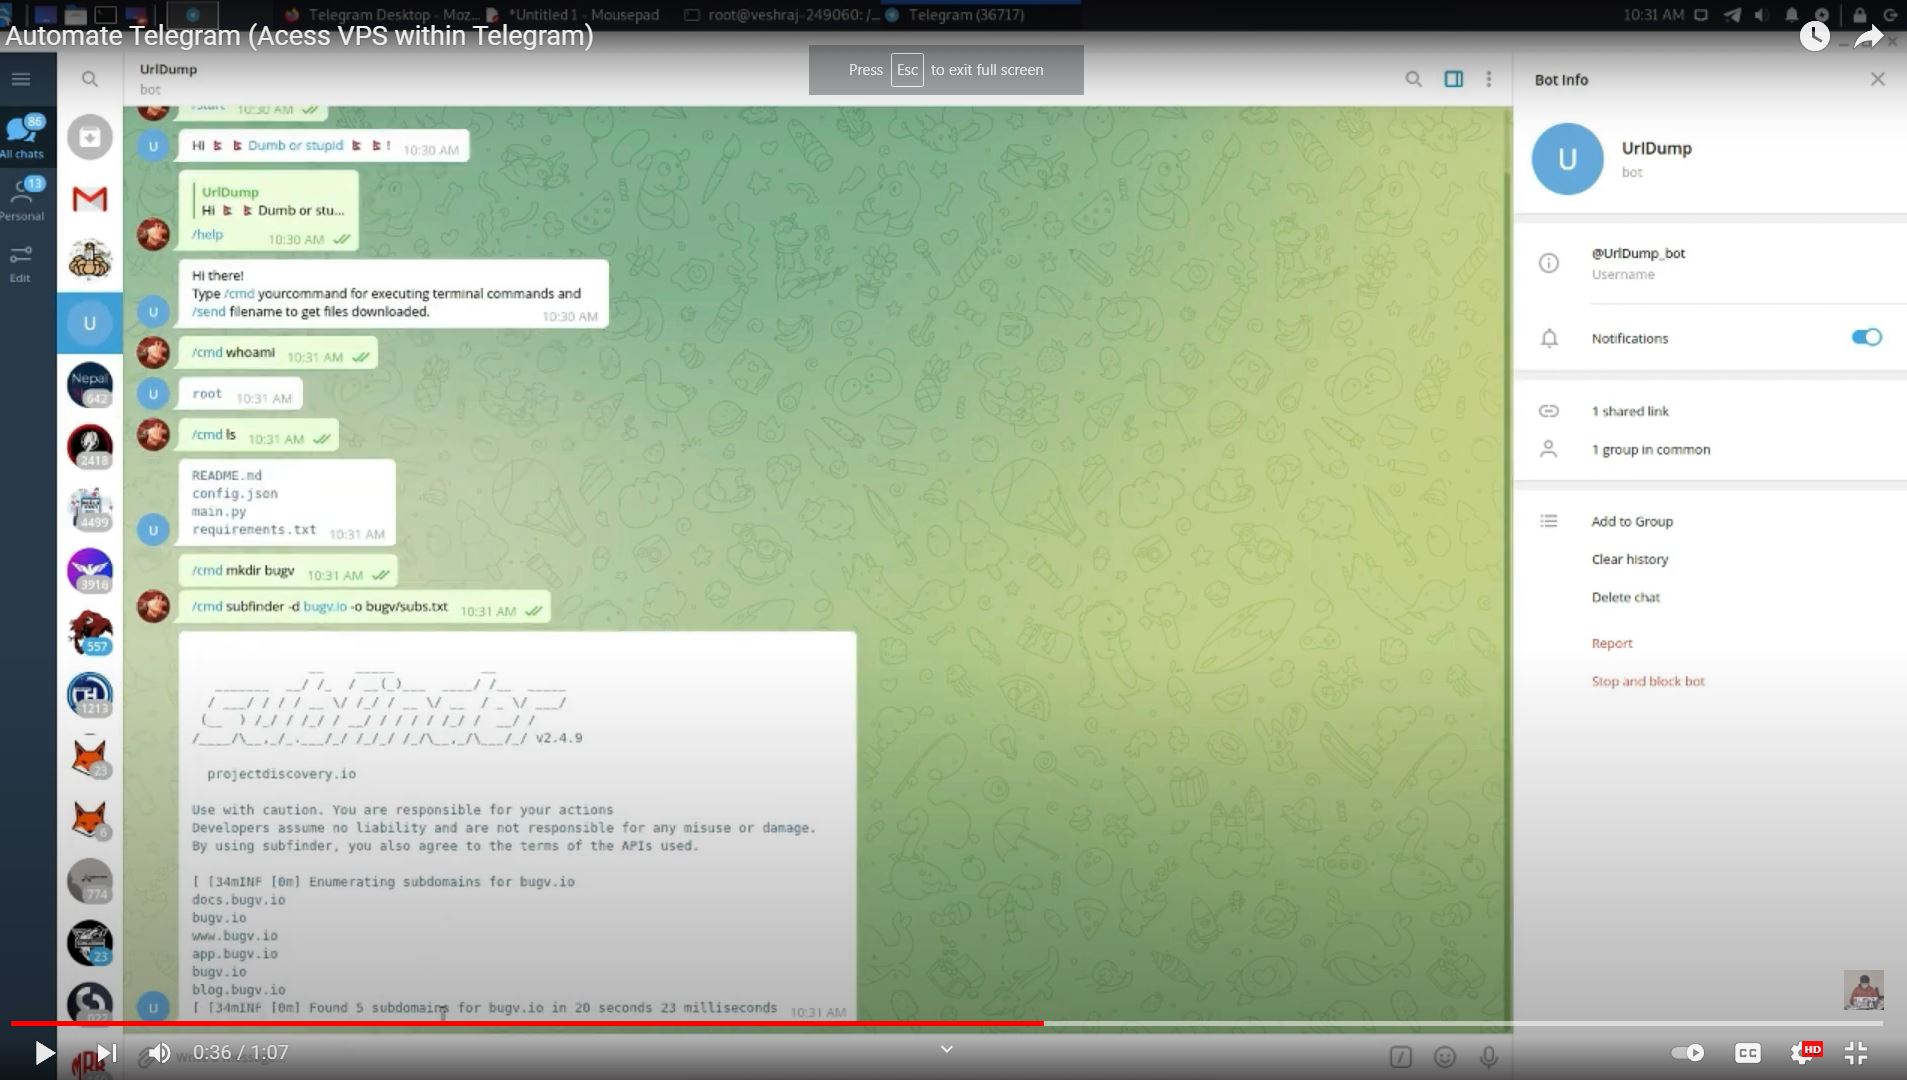The height and width of the screenshot is (1080, 1907).
Task: Edit chat folders
Action: tap(21, 263)
